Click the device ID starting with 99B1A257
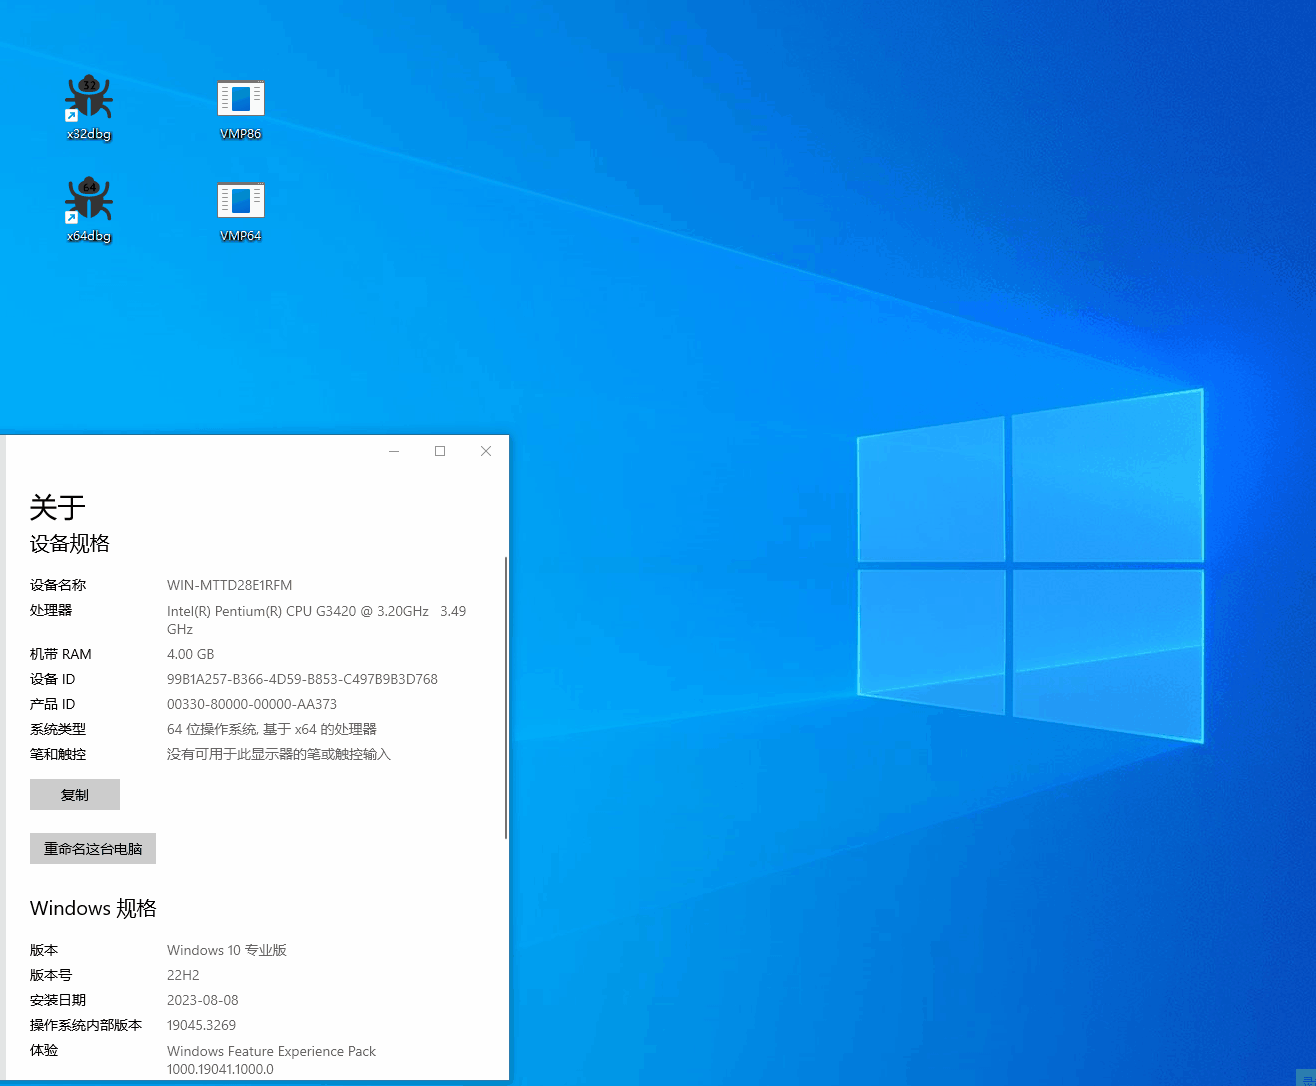Screen dimensions: 1316x1086 (x=302, y=679)
